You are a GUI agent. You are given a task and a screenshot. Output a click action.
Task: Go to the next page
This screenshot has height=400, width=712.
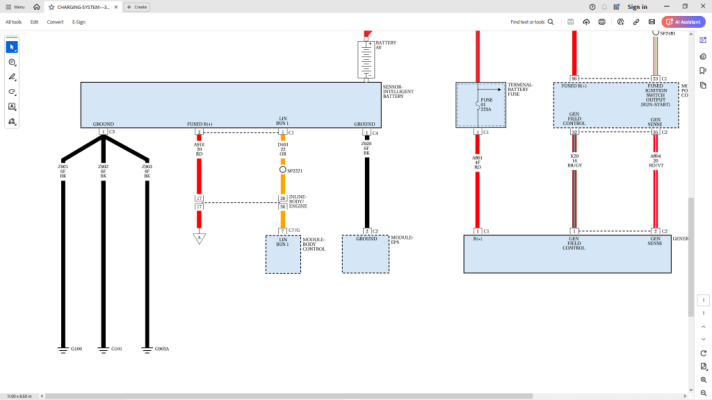(x=703, y=339)
